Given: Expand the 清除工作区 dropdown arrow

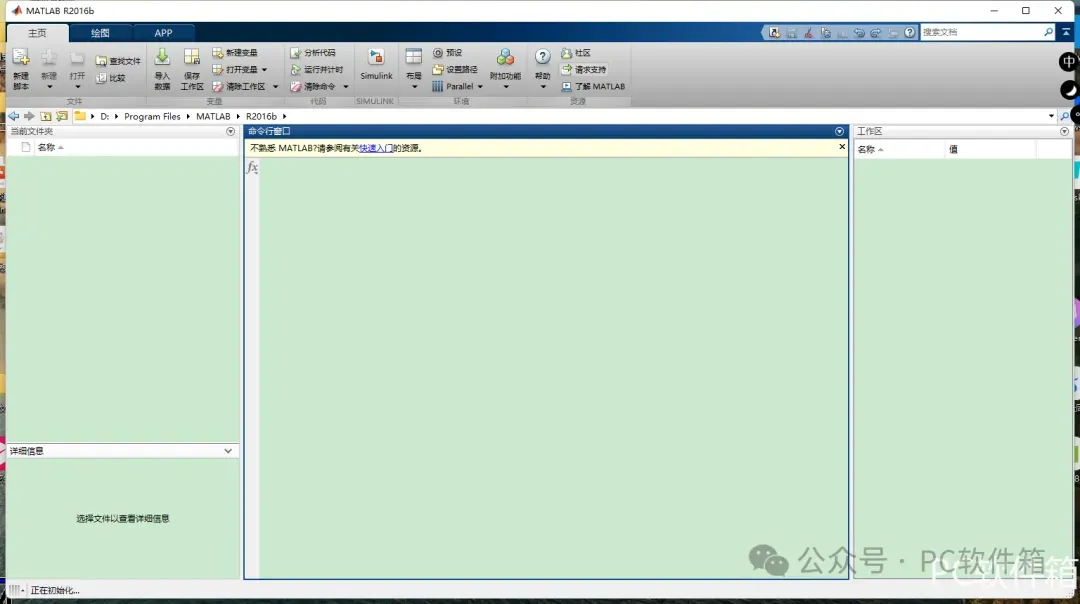Looking at the screenshot, I should pyautogui.click(x=276, y=87).
